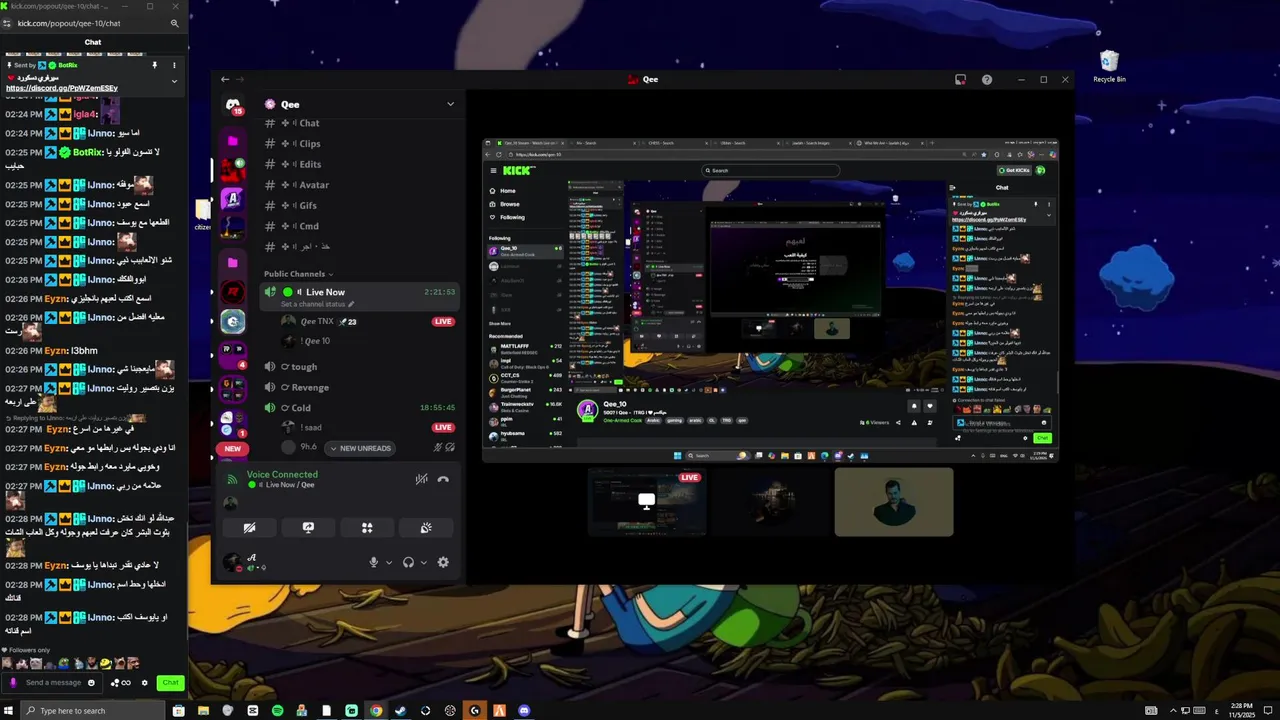The height and width of the screenshot is (720, 1280).
Task: Open headphone output options chevron
Action: coord(423,562)
